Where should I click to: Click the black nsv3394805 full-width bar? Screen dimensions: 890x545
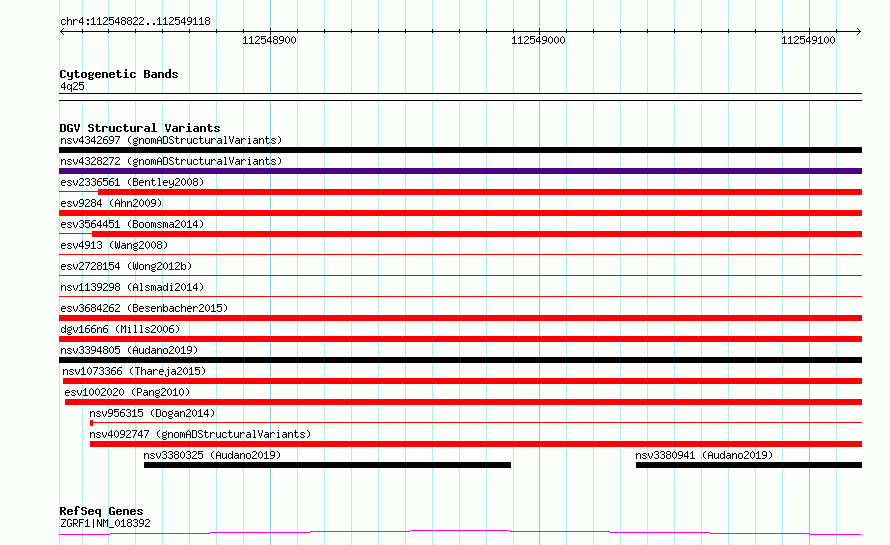click(460, 360)
